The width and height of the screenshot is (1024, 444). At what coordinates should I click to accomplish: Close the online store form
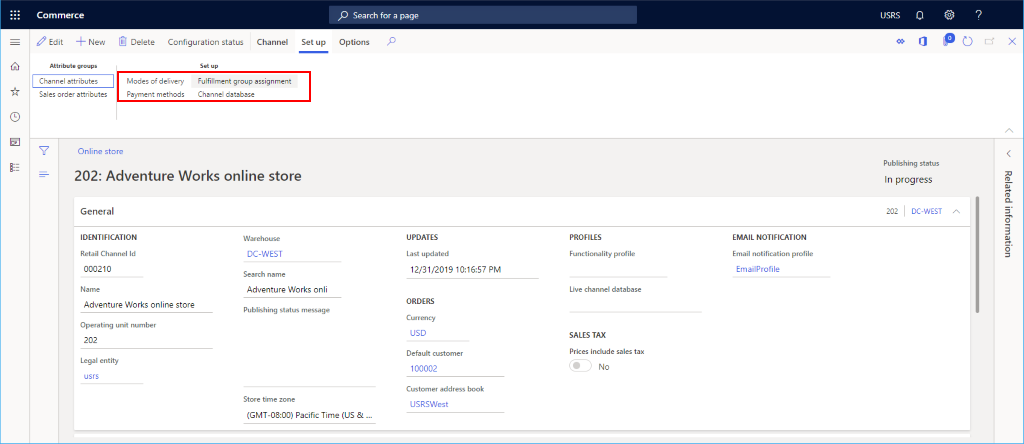tap(1012, 41)
